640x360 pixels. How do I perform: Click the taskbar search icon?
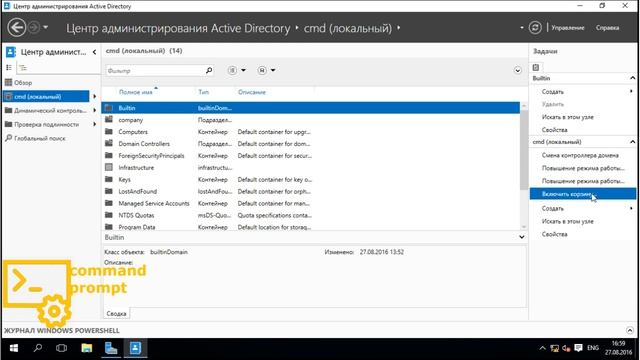pos(38,348)
